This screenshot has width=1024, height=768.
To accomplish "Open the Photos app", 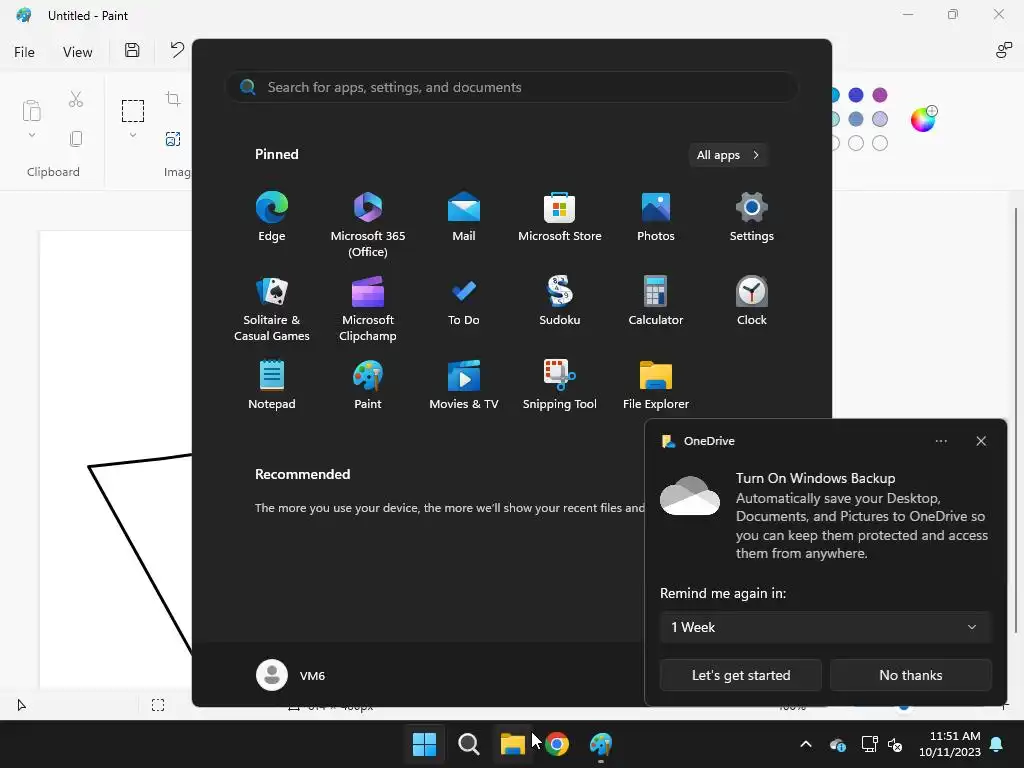I will 656,217.
